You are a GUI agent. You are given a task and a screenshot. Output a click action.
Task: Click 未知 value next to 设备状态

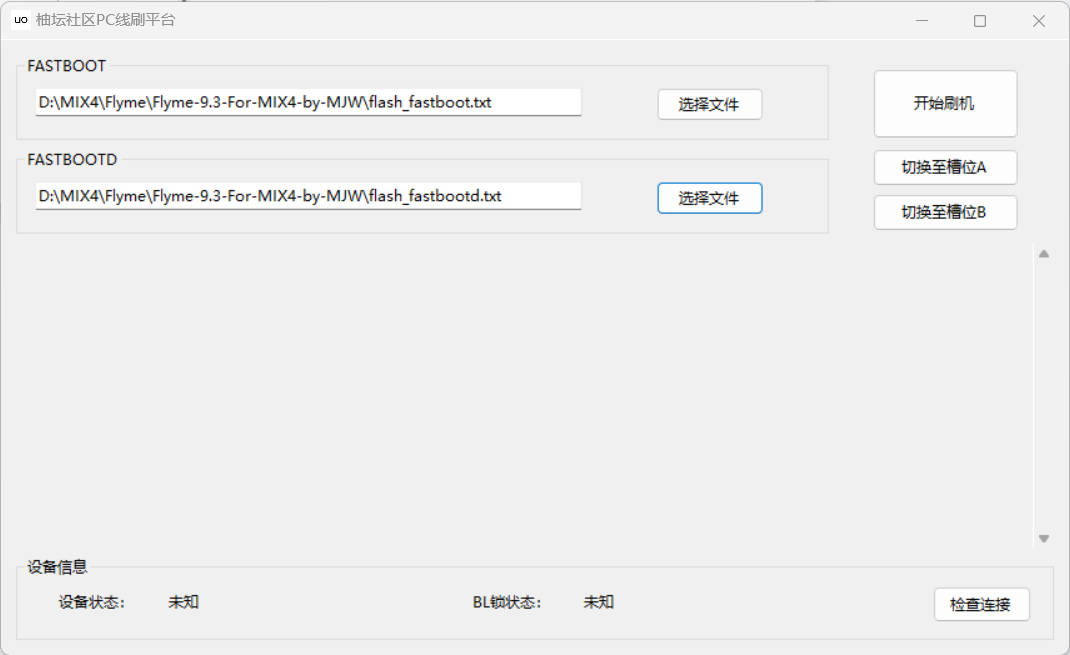point(184,602)
